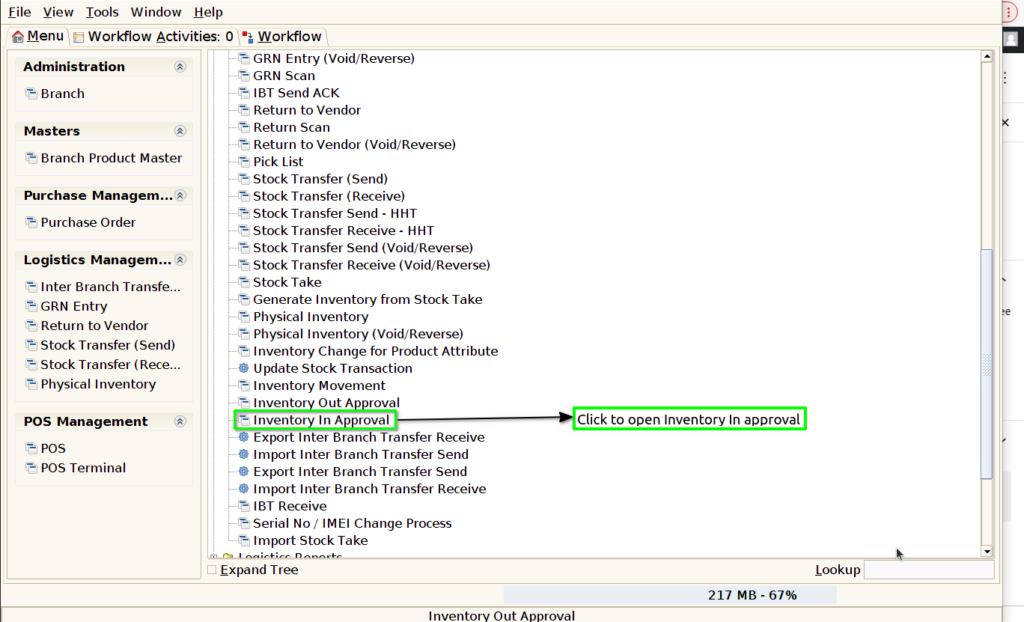The height and width of the screenshot is (622, 1024).
Task: Click into the Lookup input field
Action: coord(929,570)
